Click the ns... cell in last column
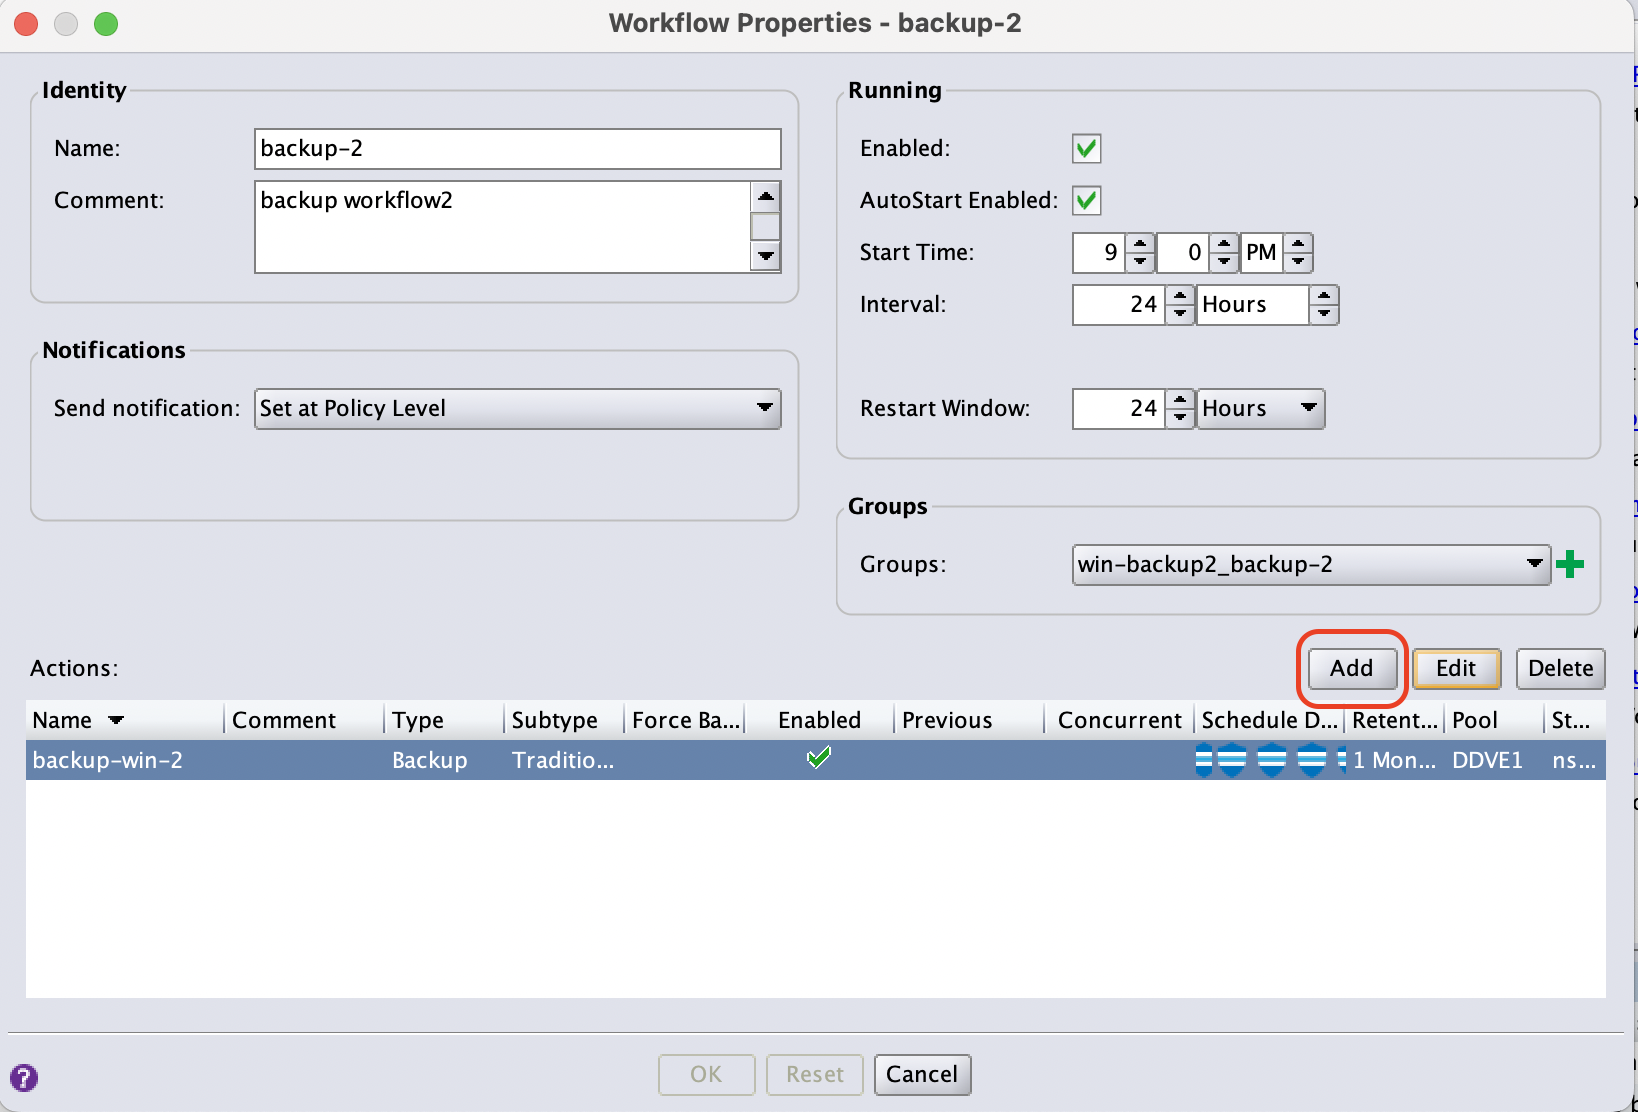 click(x=1573, y=760)
